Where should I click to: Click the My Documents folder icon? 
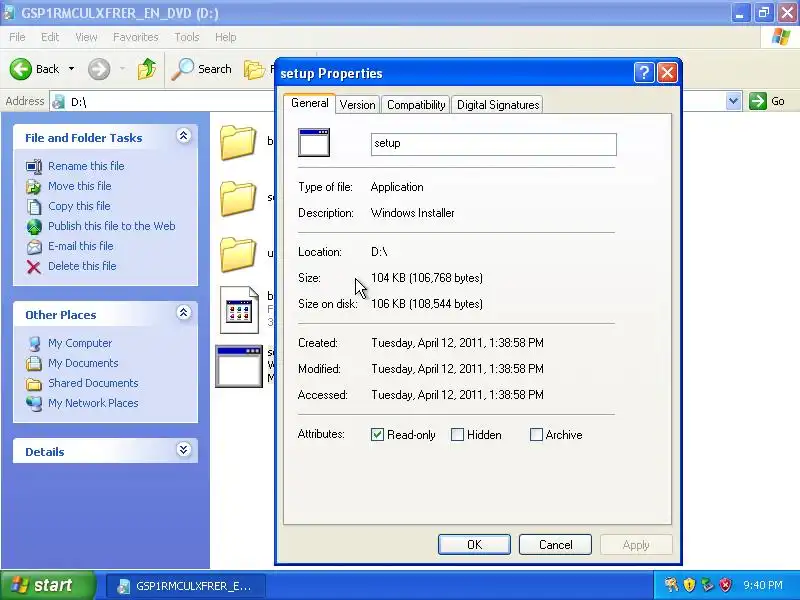[x=34, y=363]
